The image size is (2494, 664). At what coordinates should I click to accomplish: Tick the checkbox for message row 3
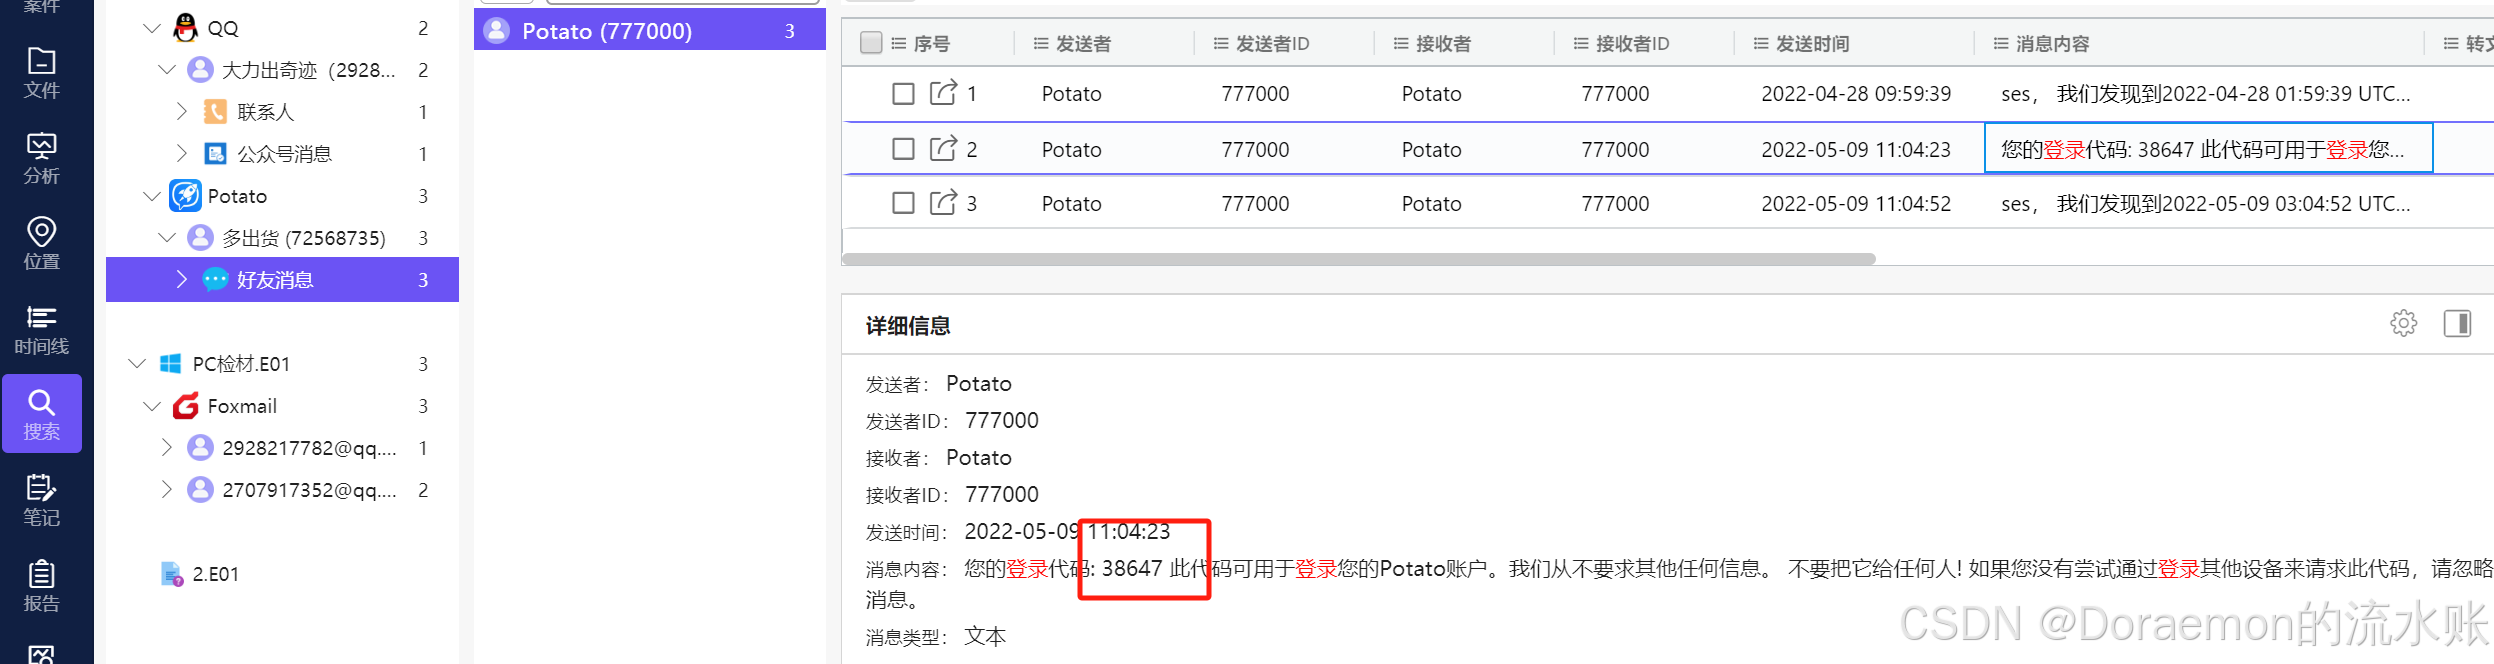point(903,203)
